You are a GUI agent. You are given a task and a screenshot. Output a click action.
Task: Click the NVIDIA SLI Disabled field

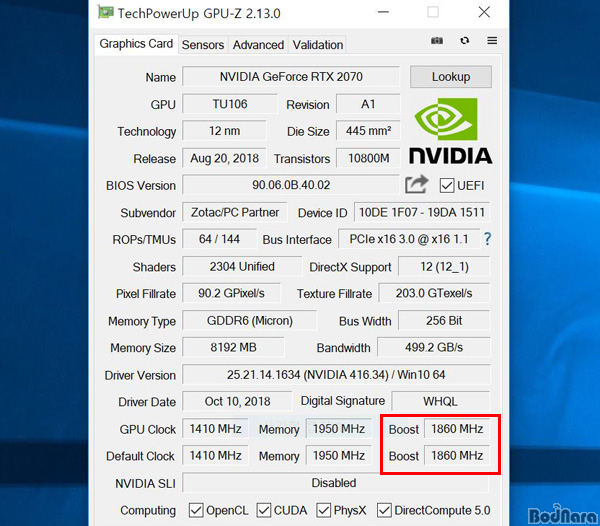coord(336,483)
